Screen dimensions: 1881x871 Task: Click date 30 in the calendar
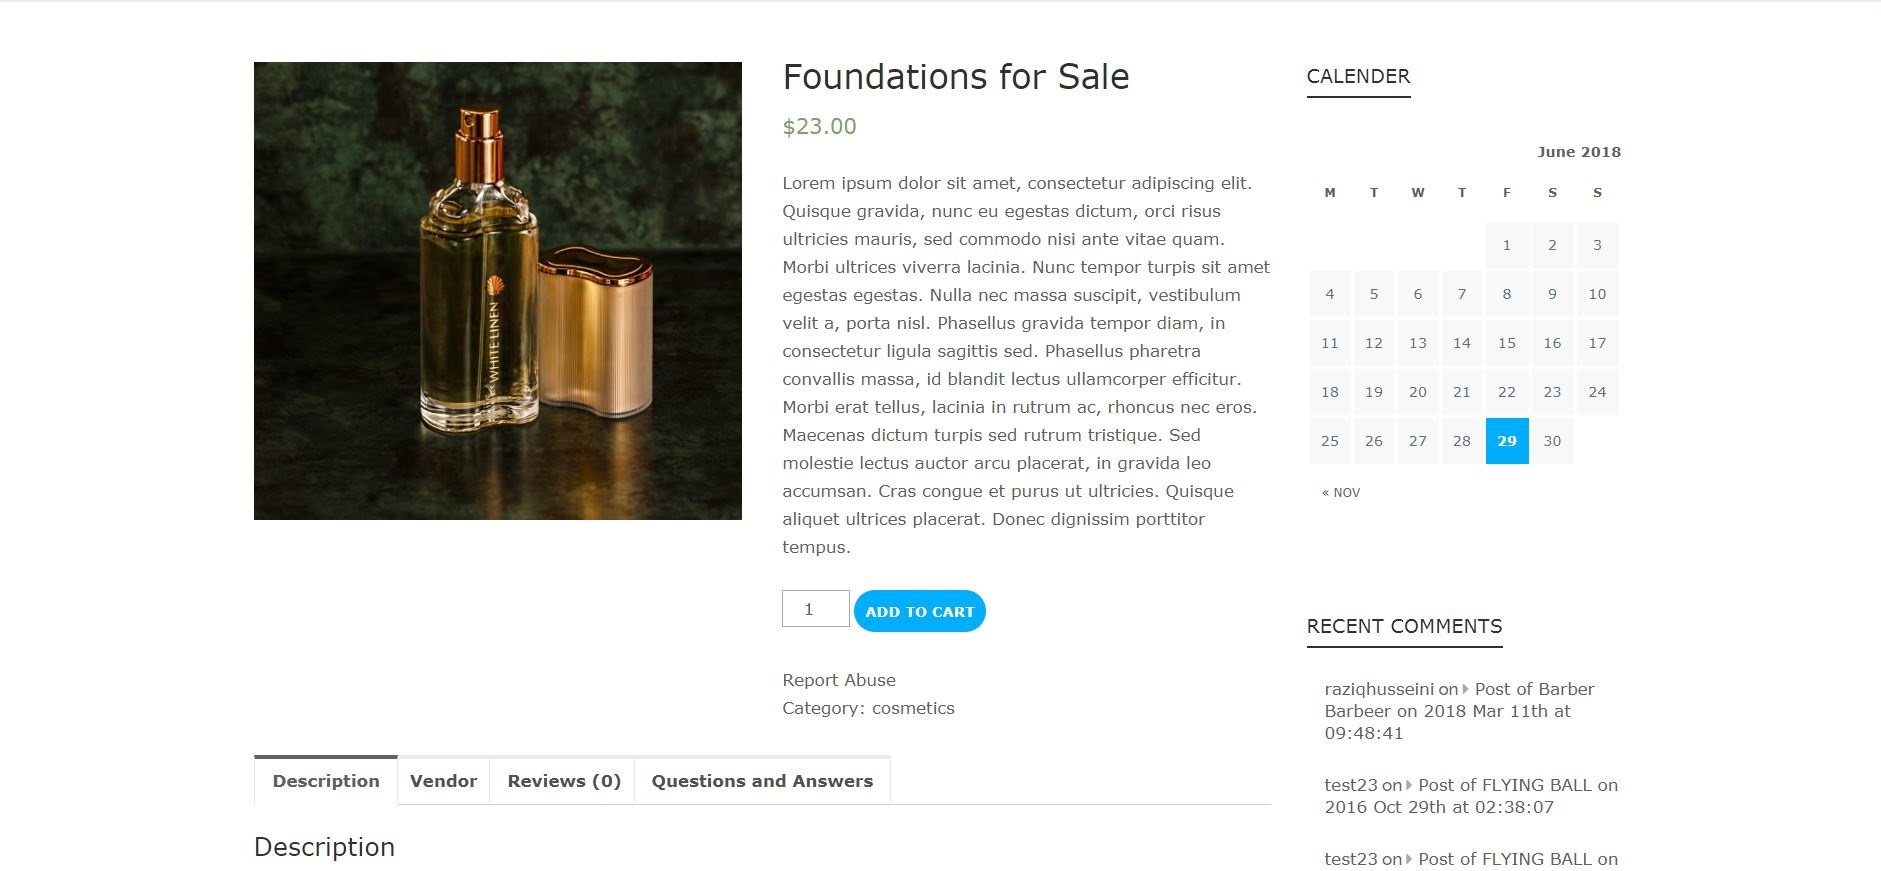[1552, 441]
